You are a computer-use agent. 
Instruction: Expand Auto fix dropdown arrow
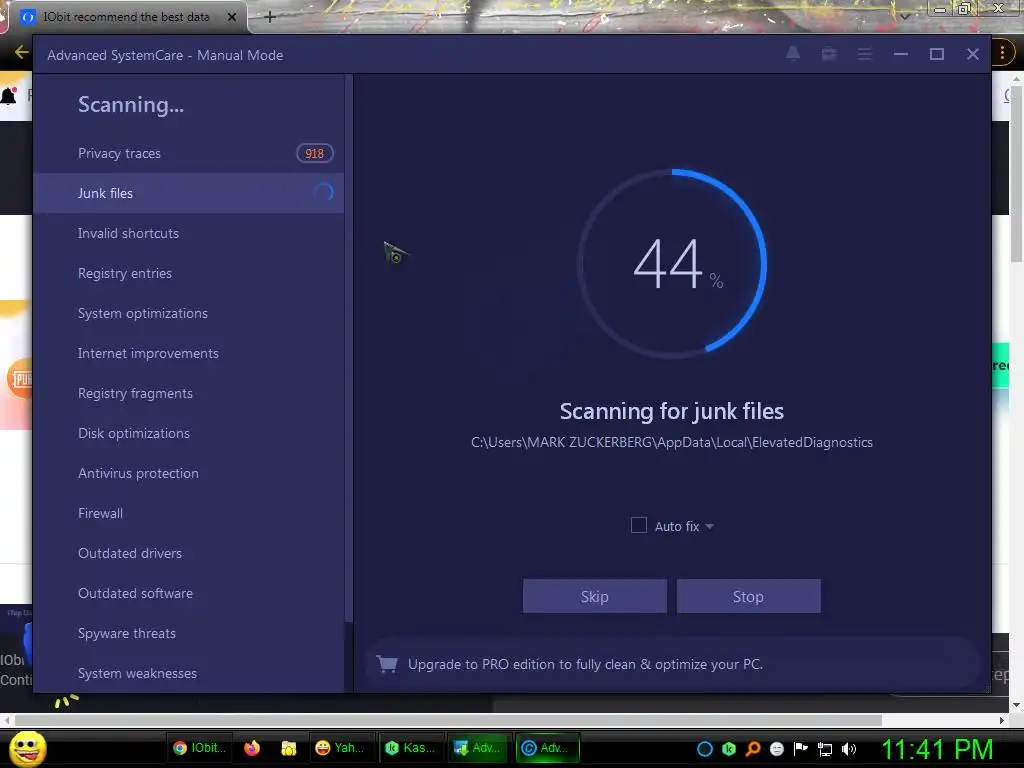click(709, 526)
